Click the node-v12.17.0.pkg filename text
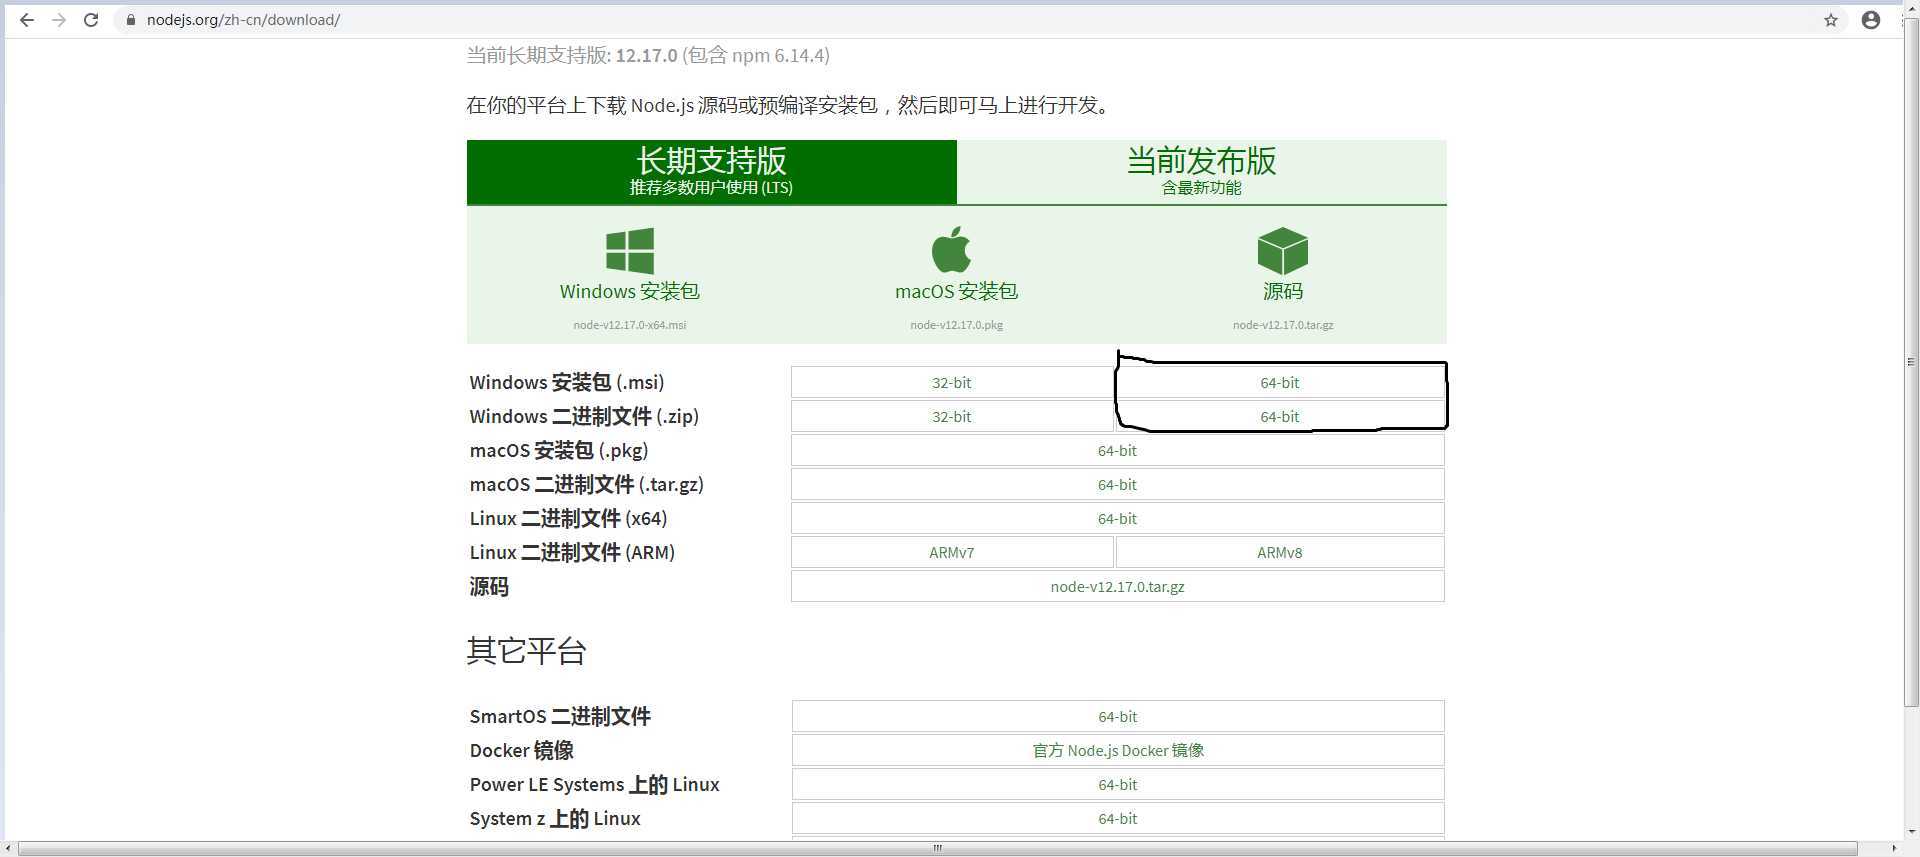 click(x=956, y=325)
